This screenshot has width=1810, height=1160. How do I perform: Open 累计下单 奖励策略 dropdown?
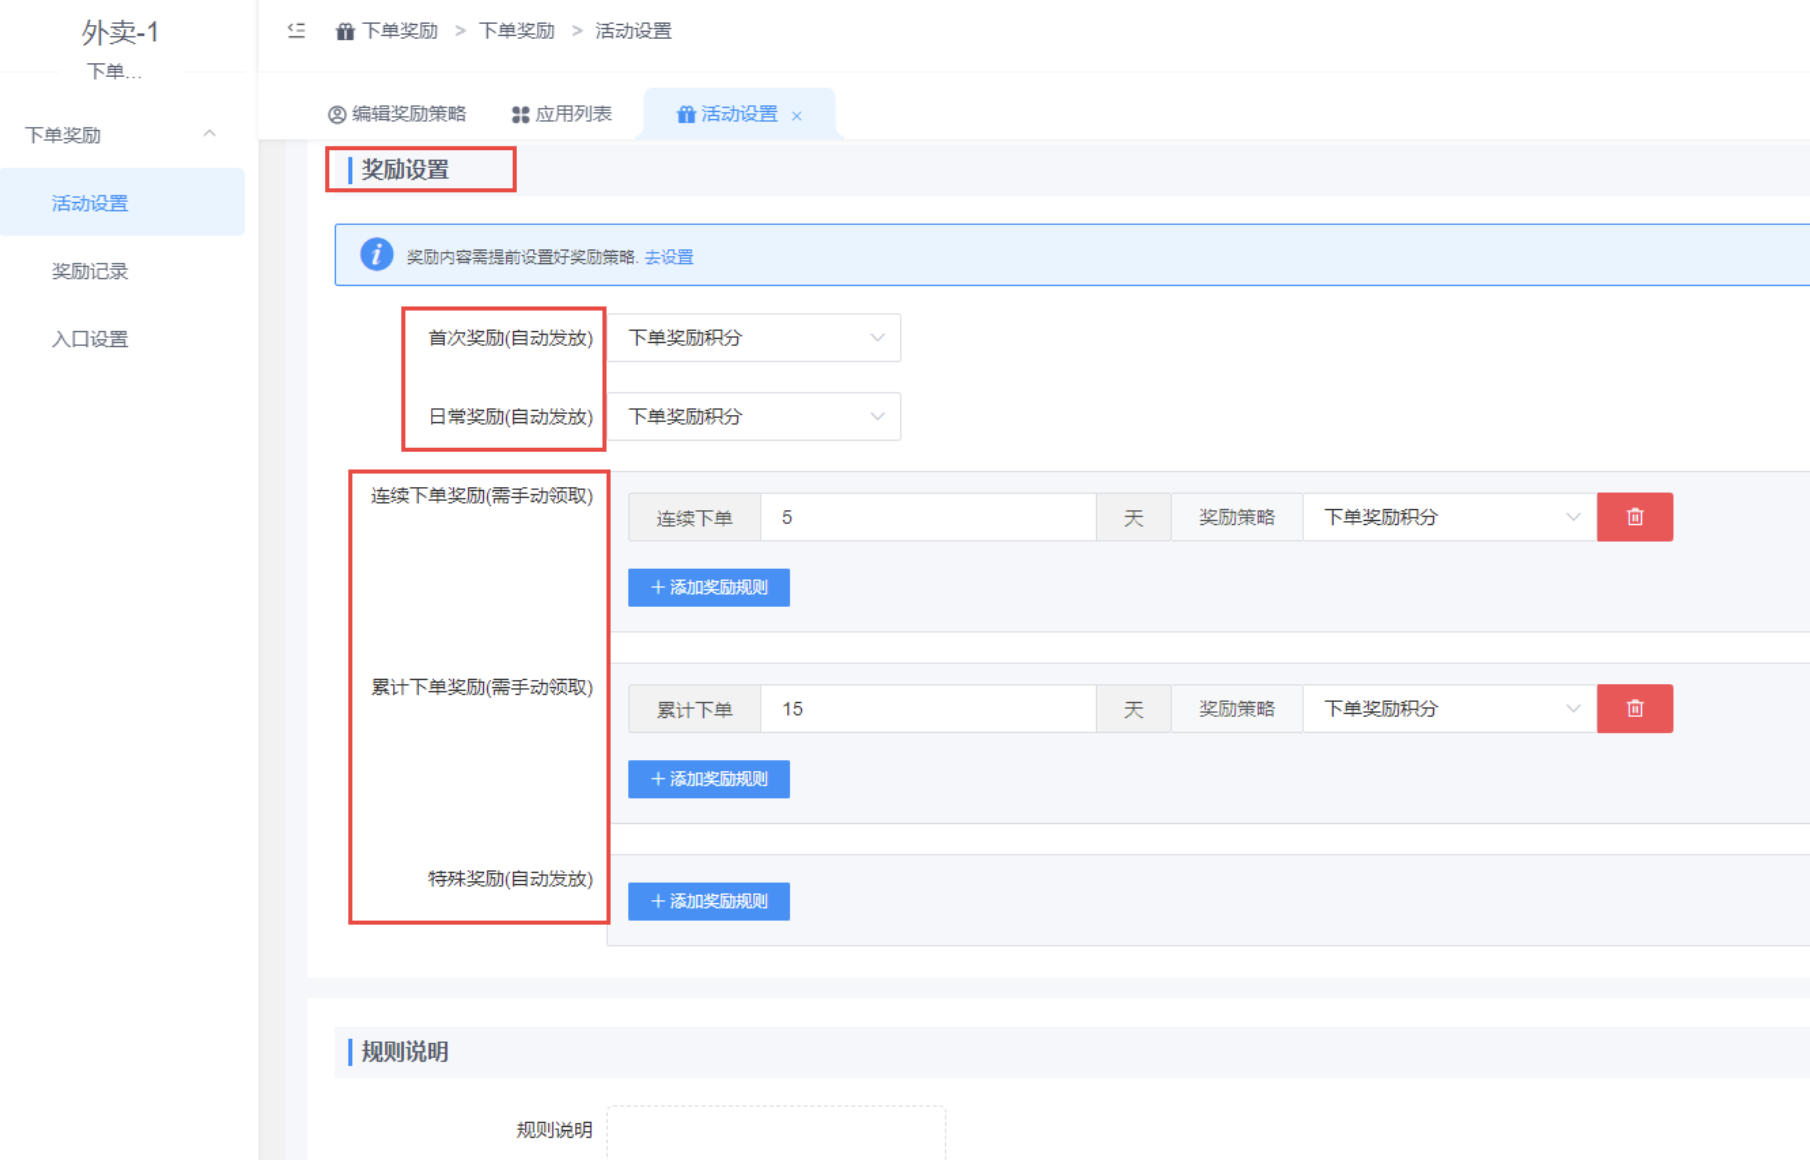tap(1449, 708)
